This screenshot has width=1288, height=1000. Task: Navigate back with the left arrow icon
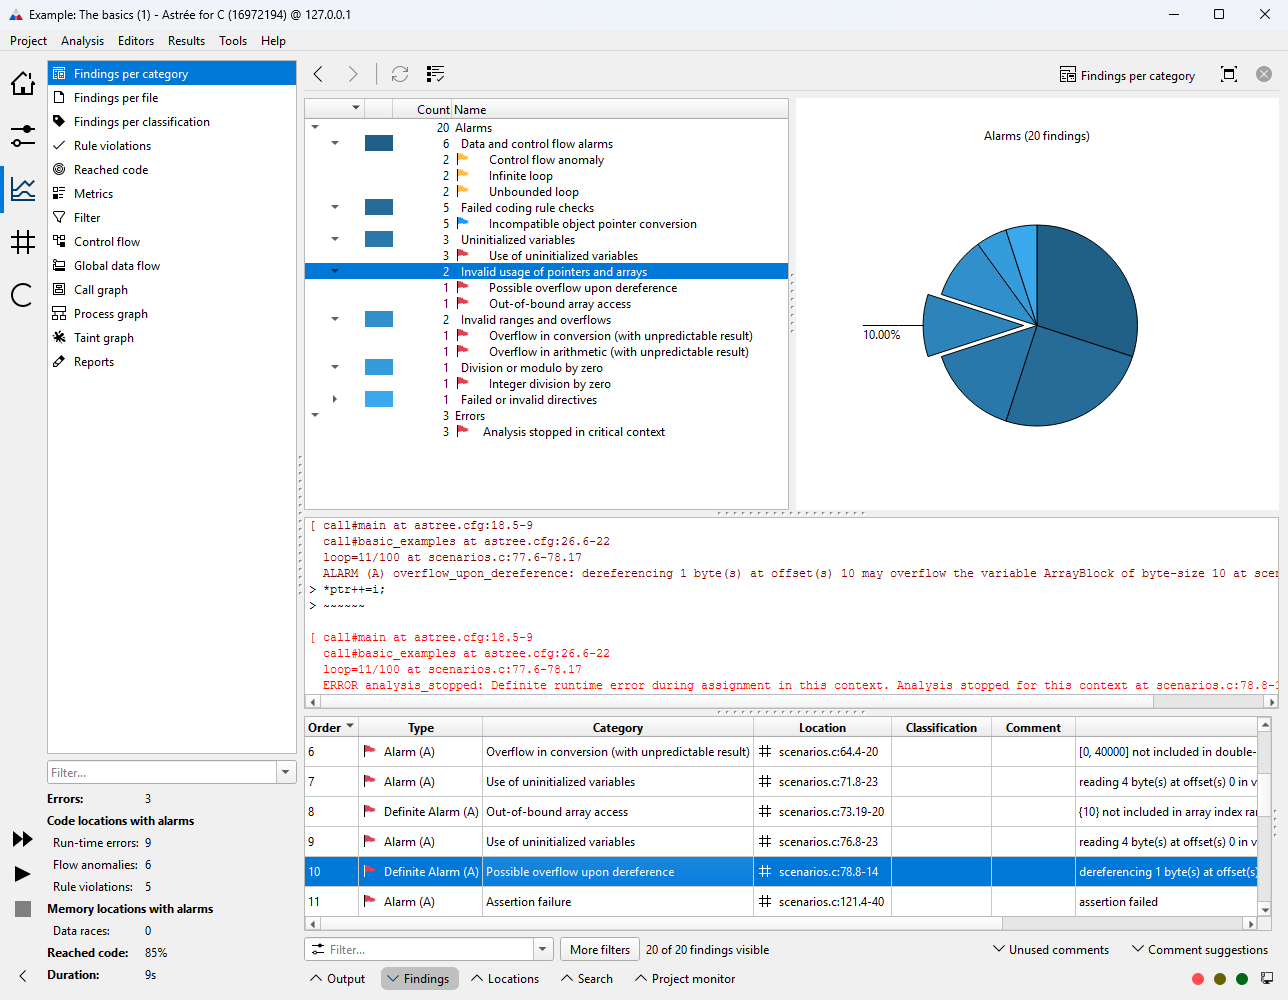click(x=318, y=74)
